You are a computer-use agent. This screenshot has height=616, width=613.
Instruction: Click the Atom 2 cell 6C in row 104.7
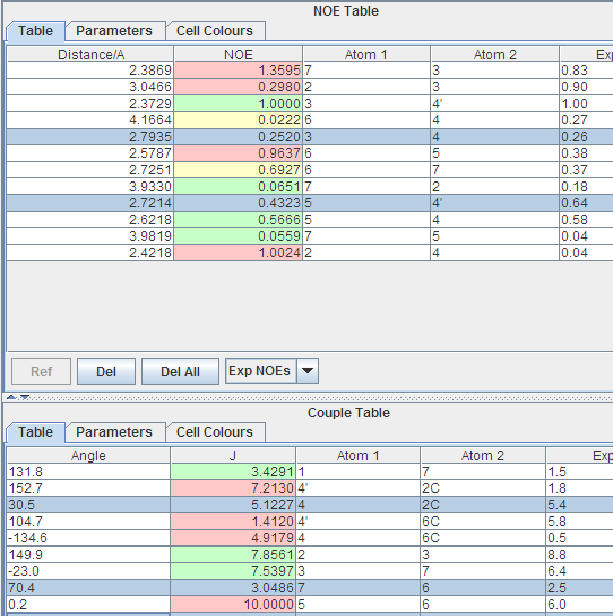click(483, 521)
